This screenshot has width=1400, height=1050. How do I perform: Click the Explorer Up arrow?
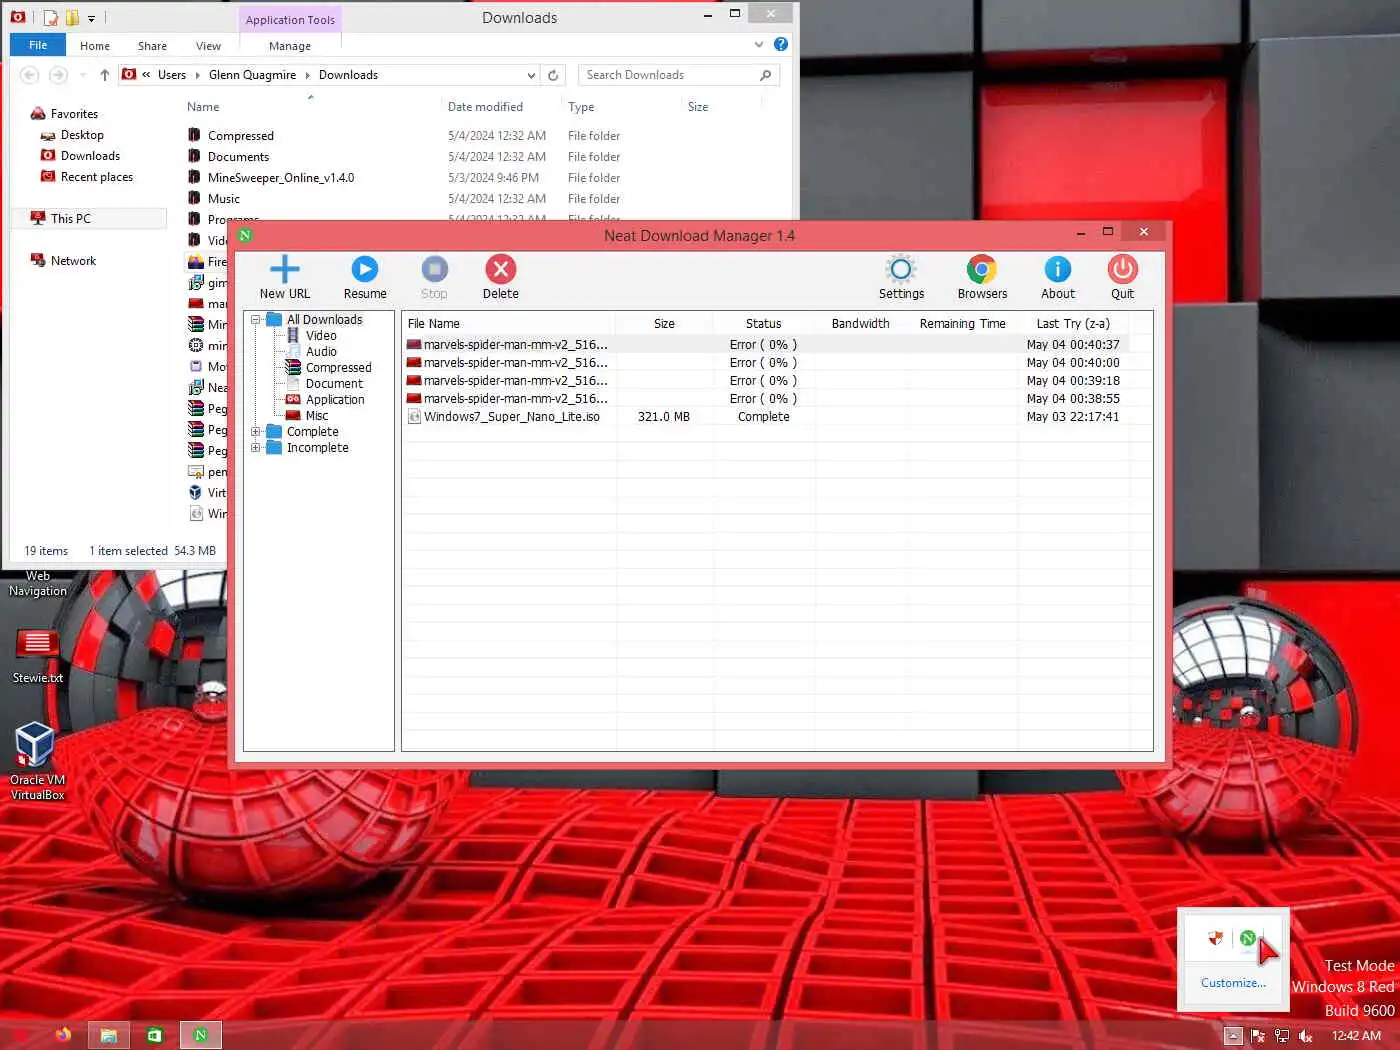coord(104,75)
